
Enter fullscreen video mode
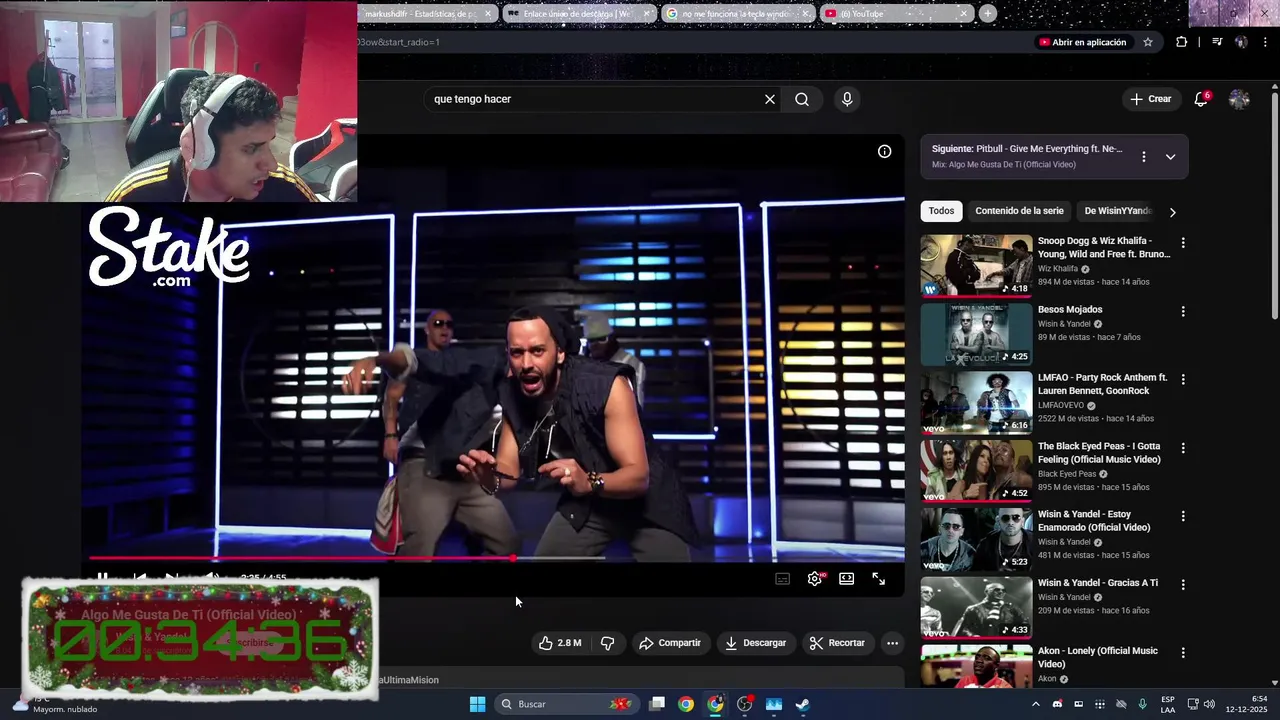click(879, 578)
